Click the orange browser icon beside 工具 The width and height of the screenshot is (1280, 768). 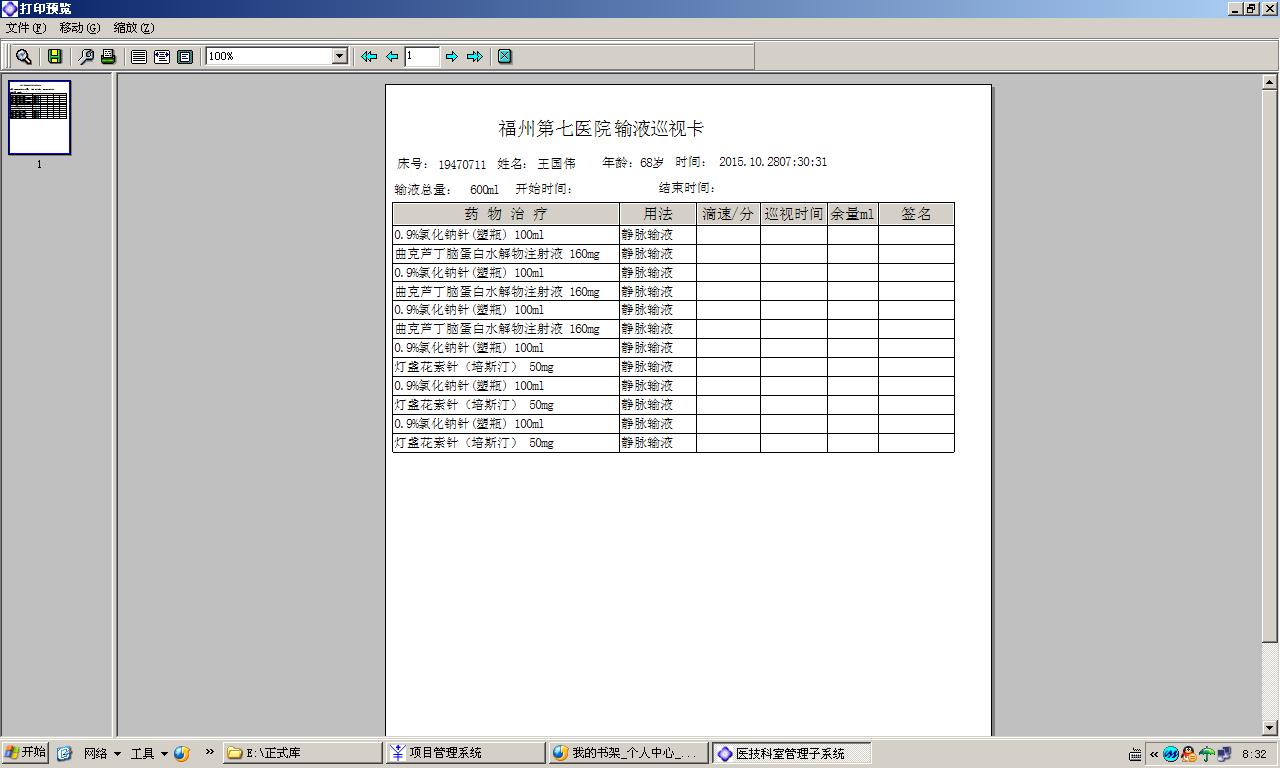[x=182, y=753]
